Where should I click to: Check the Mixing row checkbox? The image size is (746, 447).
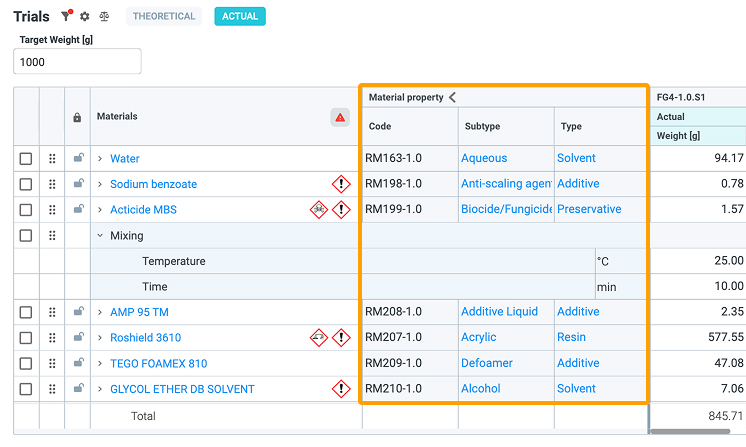coord(26,235)
